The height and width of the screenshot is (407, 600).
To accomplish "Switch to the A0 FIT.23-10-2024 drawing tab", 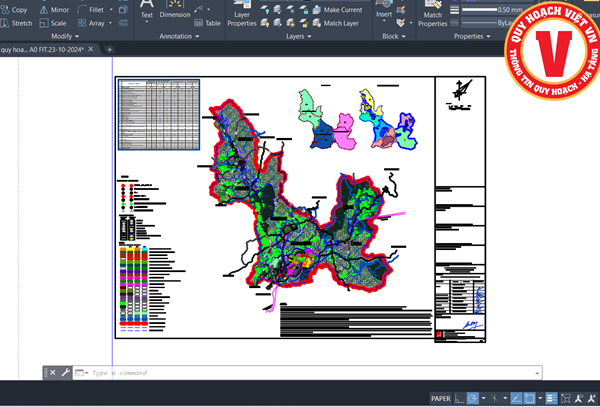I will pos(45,49).
